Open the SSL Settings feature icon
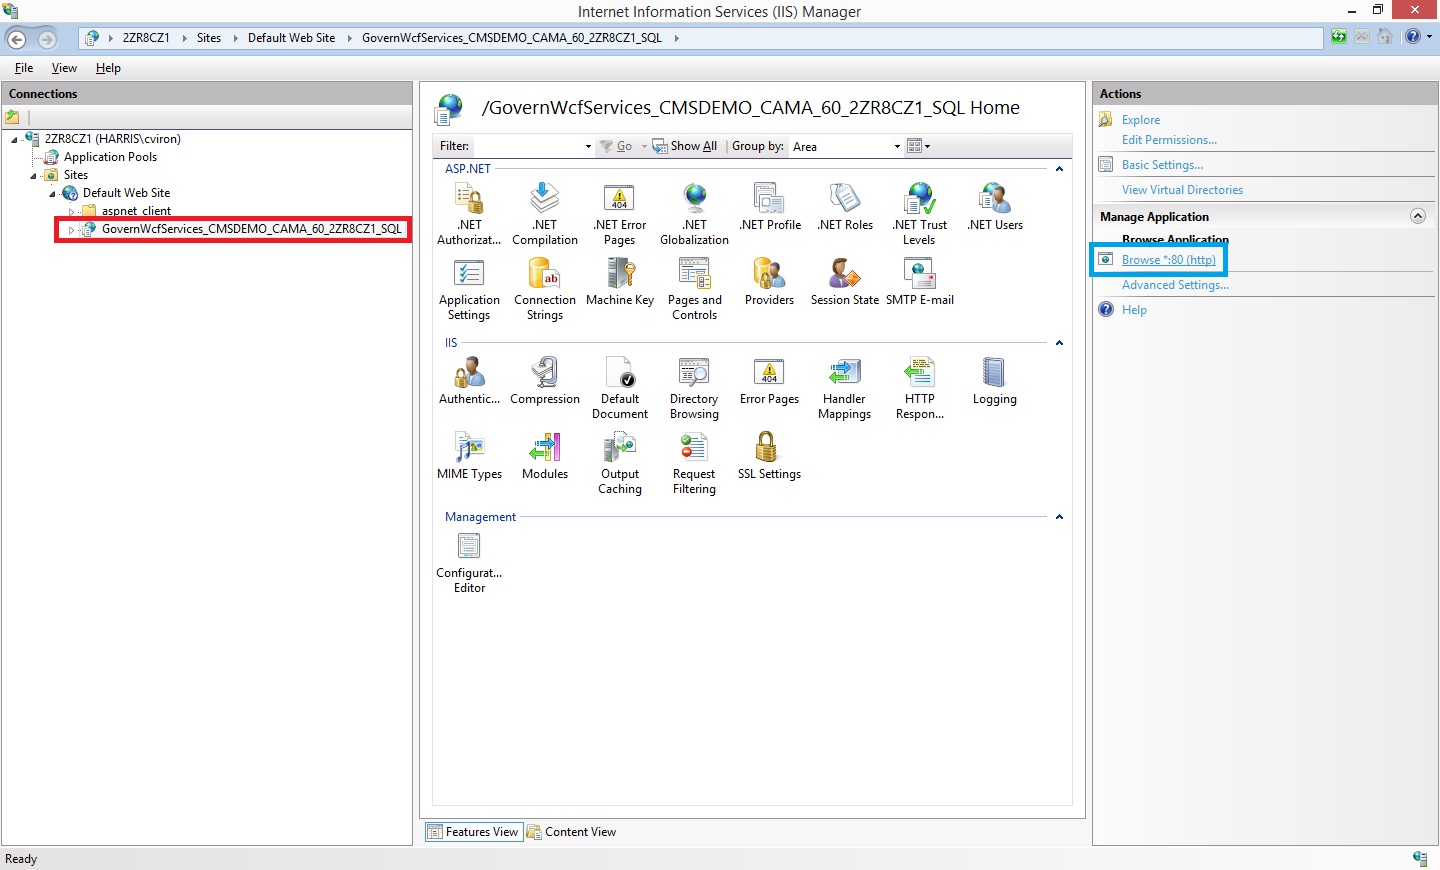1440x870 pixels. point(768,448)
